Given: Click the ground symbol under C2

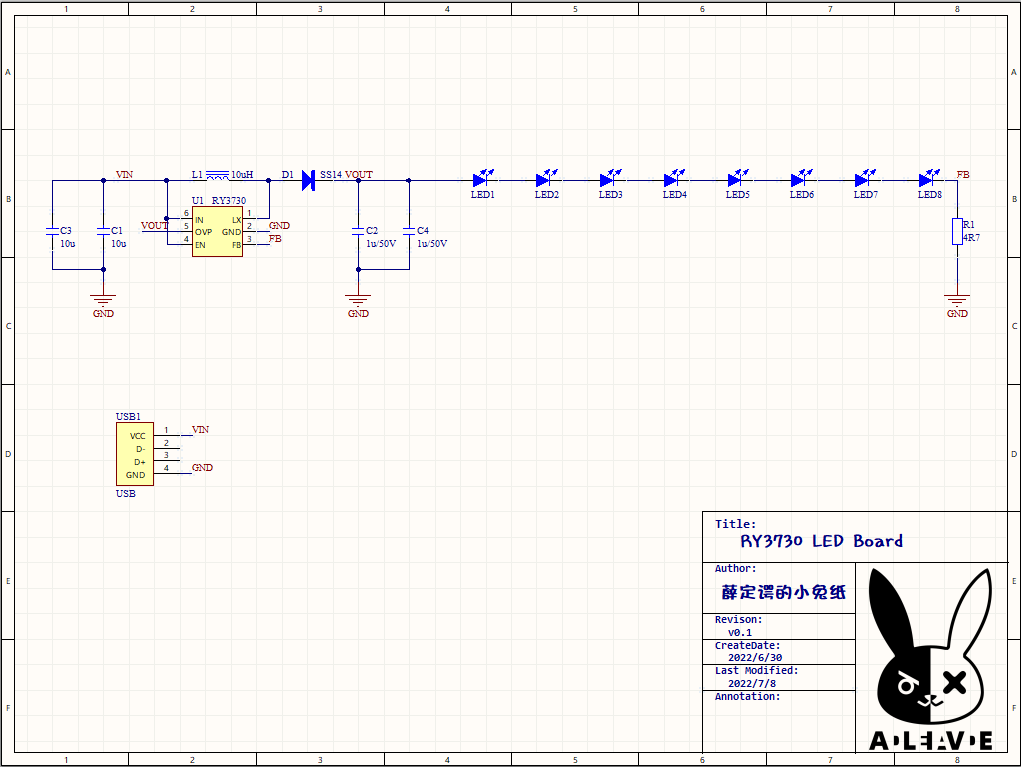Looking at the screenshot, I should pyautogui.click(x=358, y=300).
